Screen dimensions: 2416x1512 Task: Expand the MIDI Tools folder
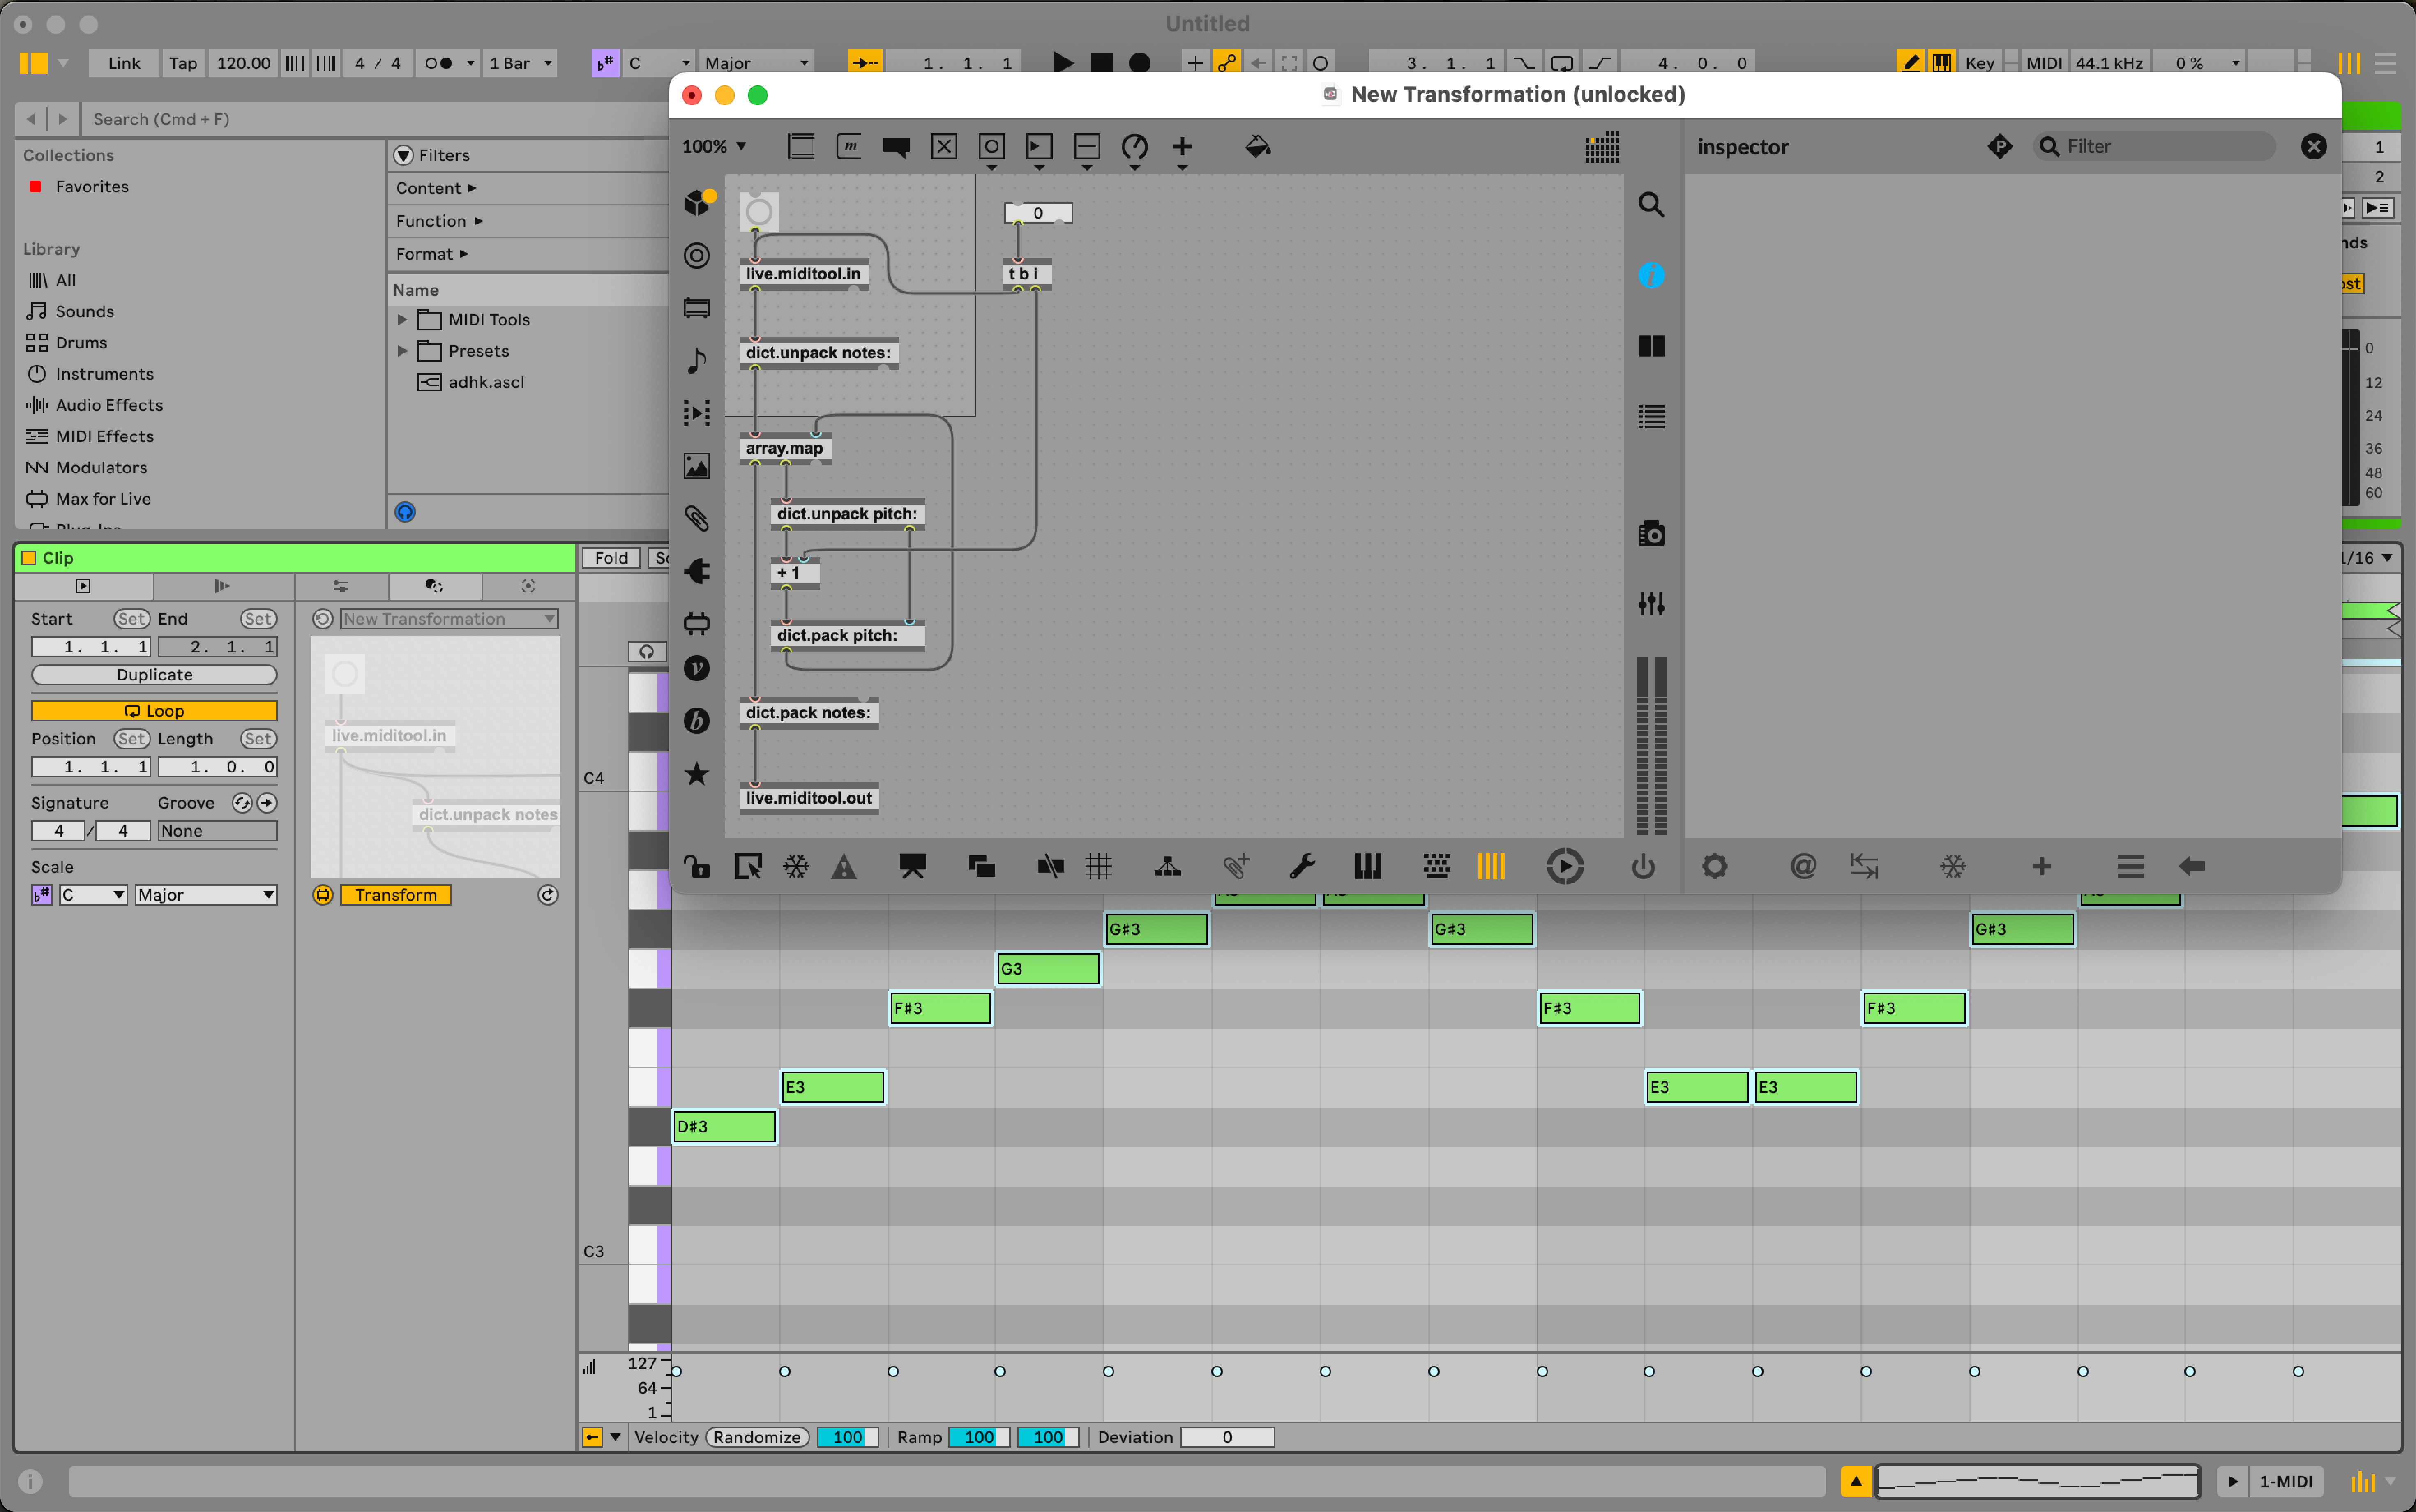402,320
